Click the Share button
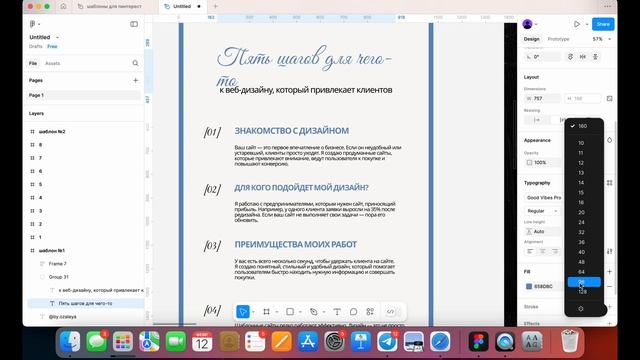This screenshot has height=360, width=640. pos(603,24)
